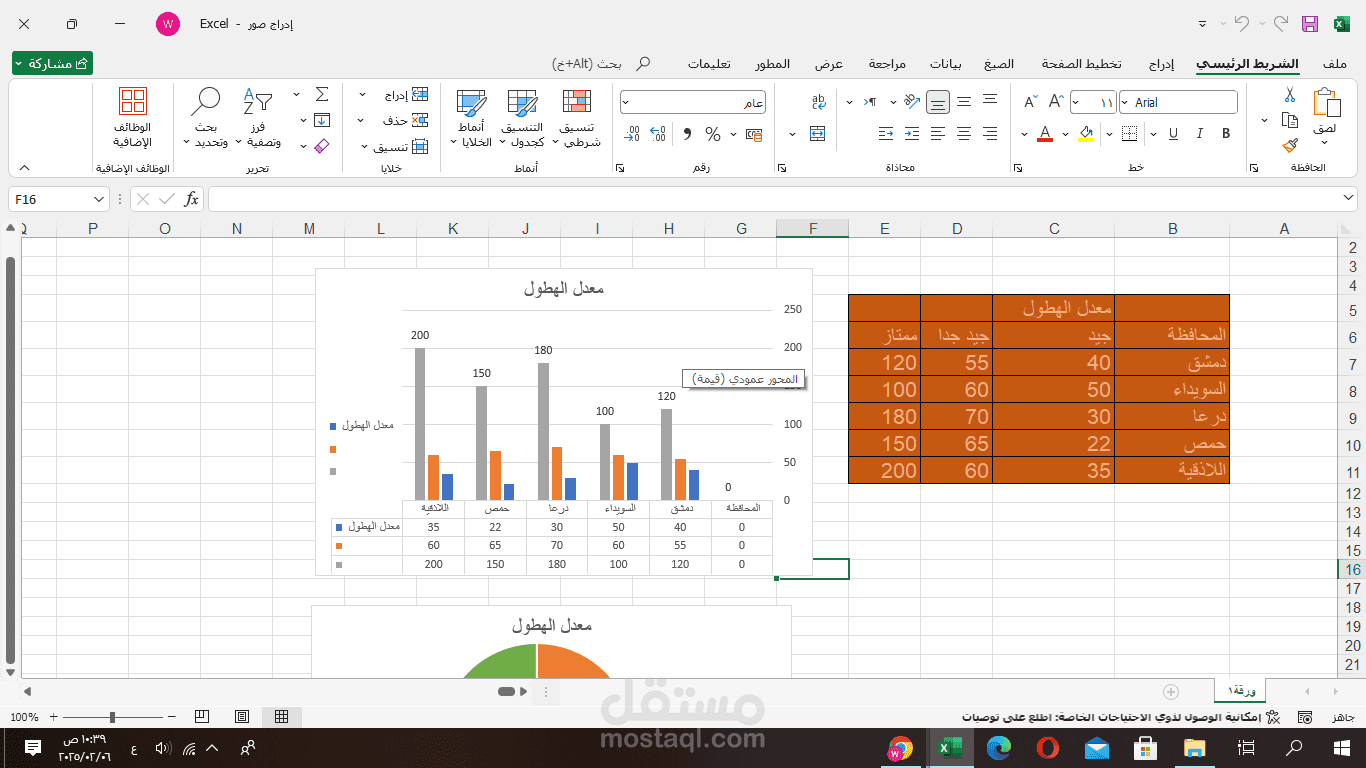Switch to Page Layout view
1366x768 pixels.
242,717
